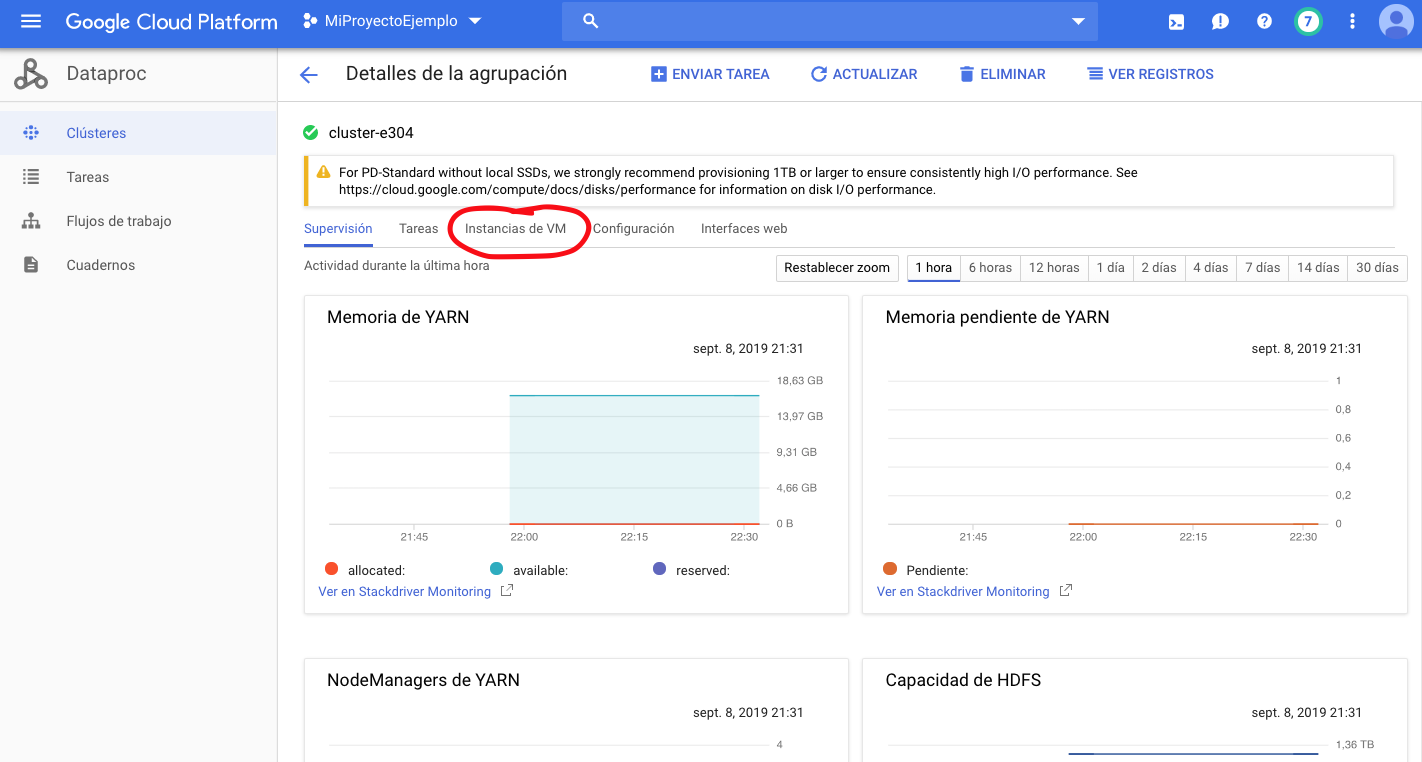Click ELIMINAR to delete the cluster
This screenshot has width=1422, height=762.
coord(1002,74)
